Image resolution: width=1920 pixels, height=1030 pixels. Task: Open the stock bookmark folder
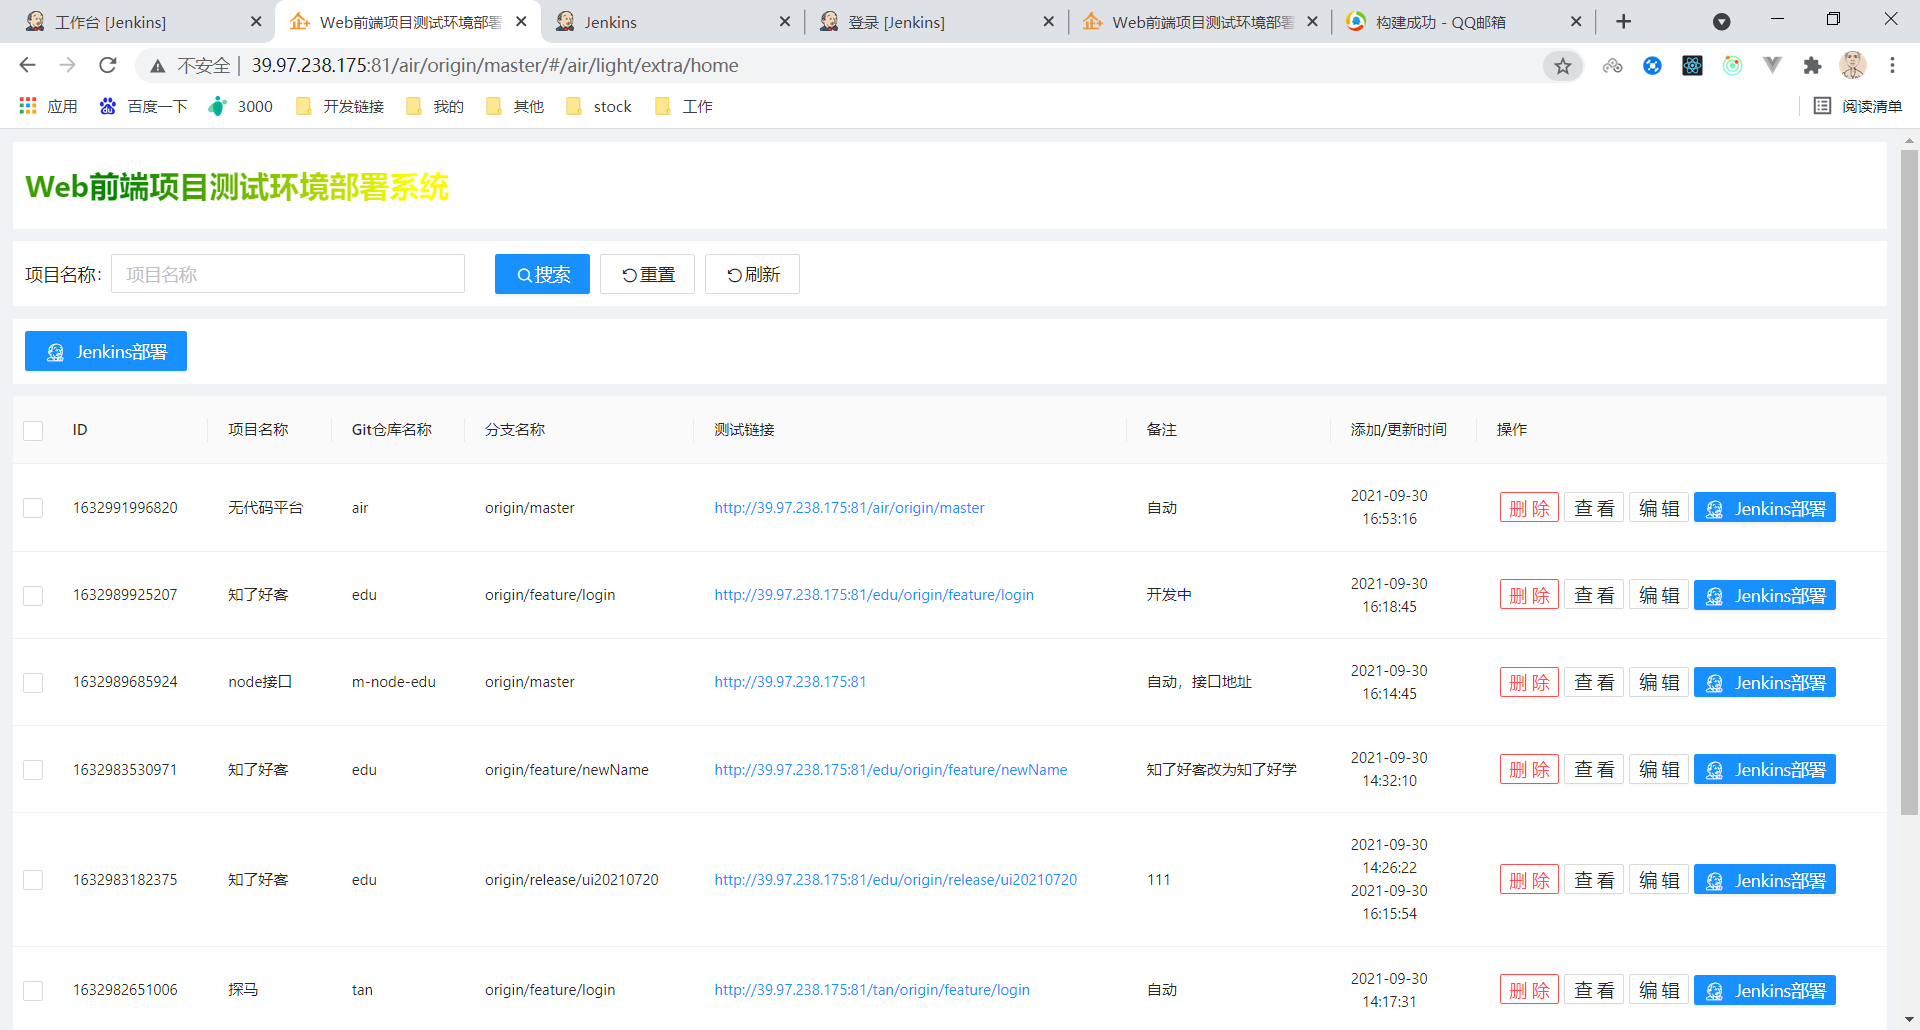[599, 106]
